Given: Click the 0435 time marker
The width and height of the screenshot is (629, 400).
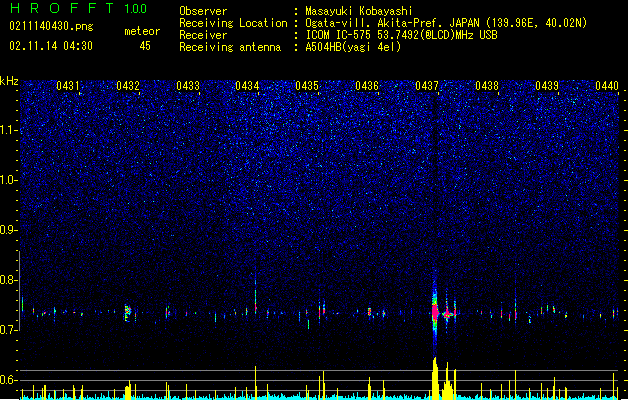Looking at the screenshot, I should pos(307,86).
